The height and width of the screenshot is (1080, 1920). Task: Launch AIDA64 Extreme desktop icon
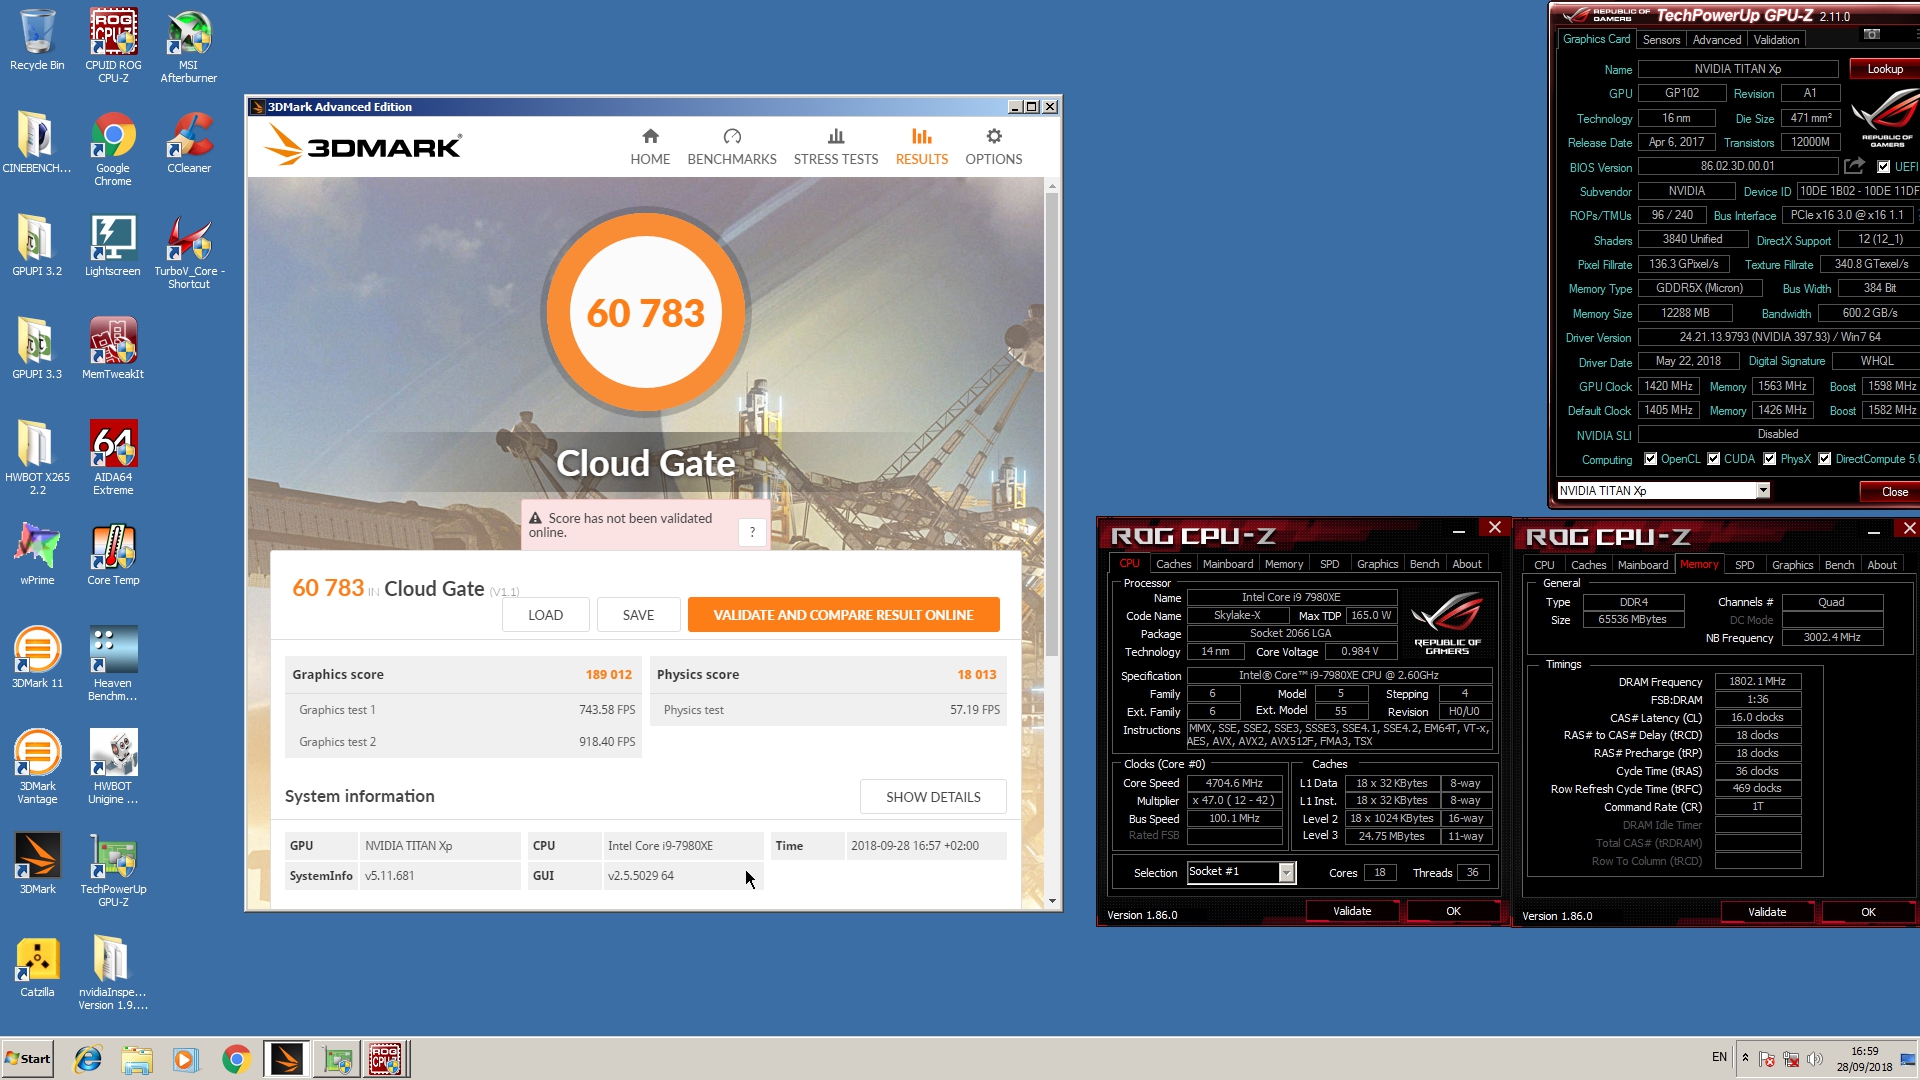point(113,457)
